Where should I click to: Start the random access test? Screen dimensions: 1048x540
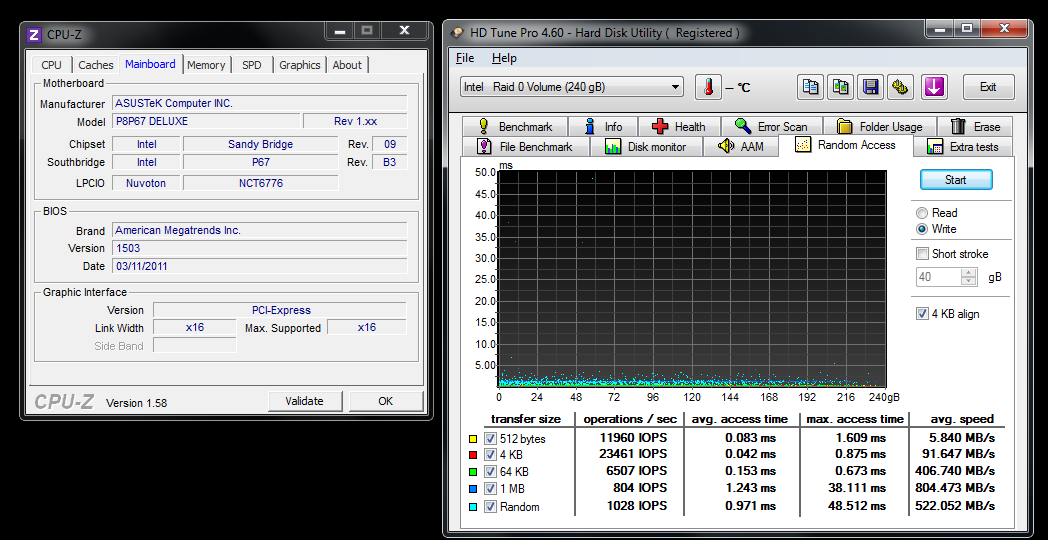[956, 180]
